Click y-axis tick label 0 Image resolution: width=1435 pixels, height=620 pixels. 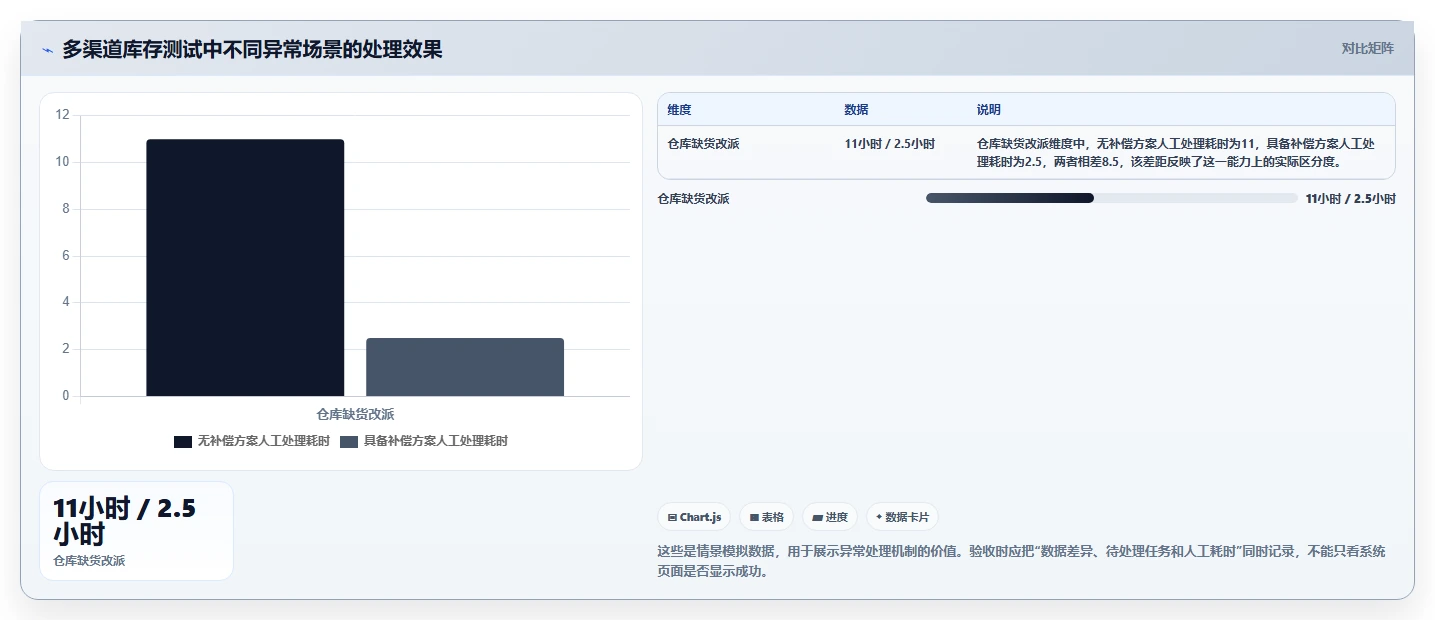pyautogui.click(x=66, y=396)
